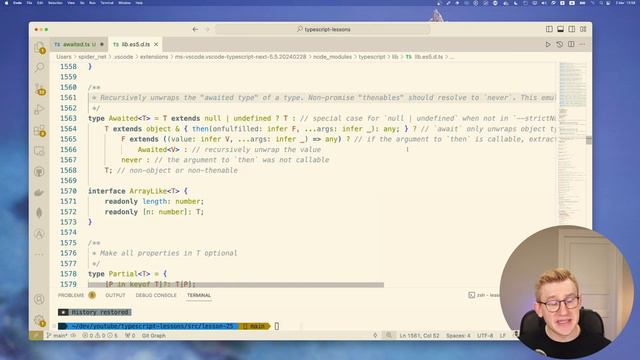Click the horizontal scrollbar under the editor
The image size is (640, 360).
(x=236, y=284)
